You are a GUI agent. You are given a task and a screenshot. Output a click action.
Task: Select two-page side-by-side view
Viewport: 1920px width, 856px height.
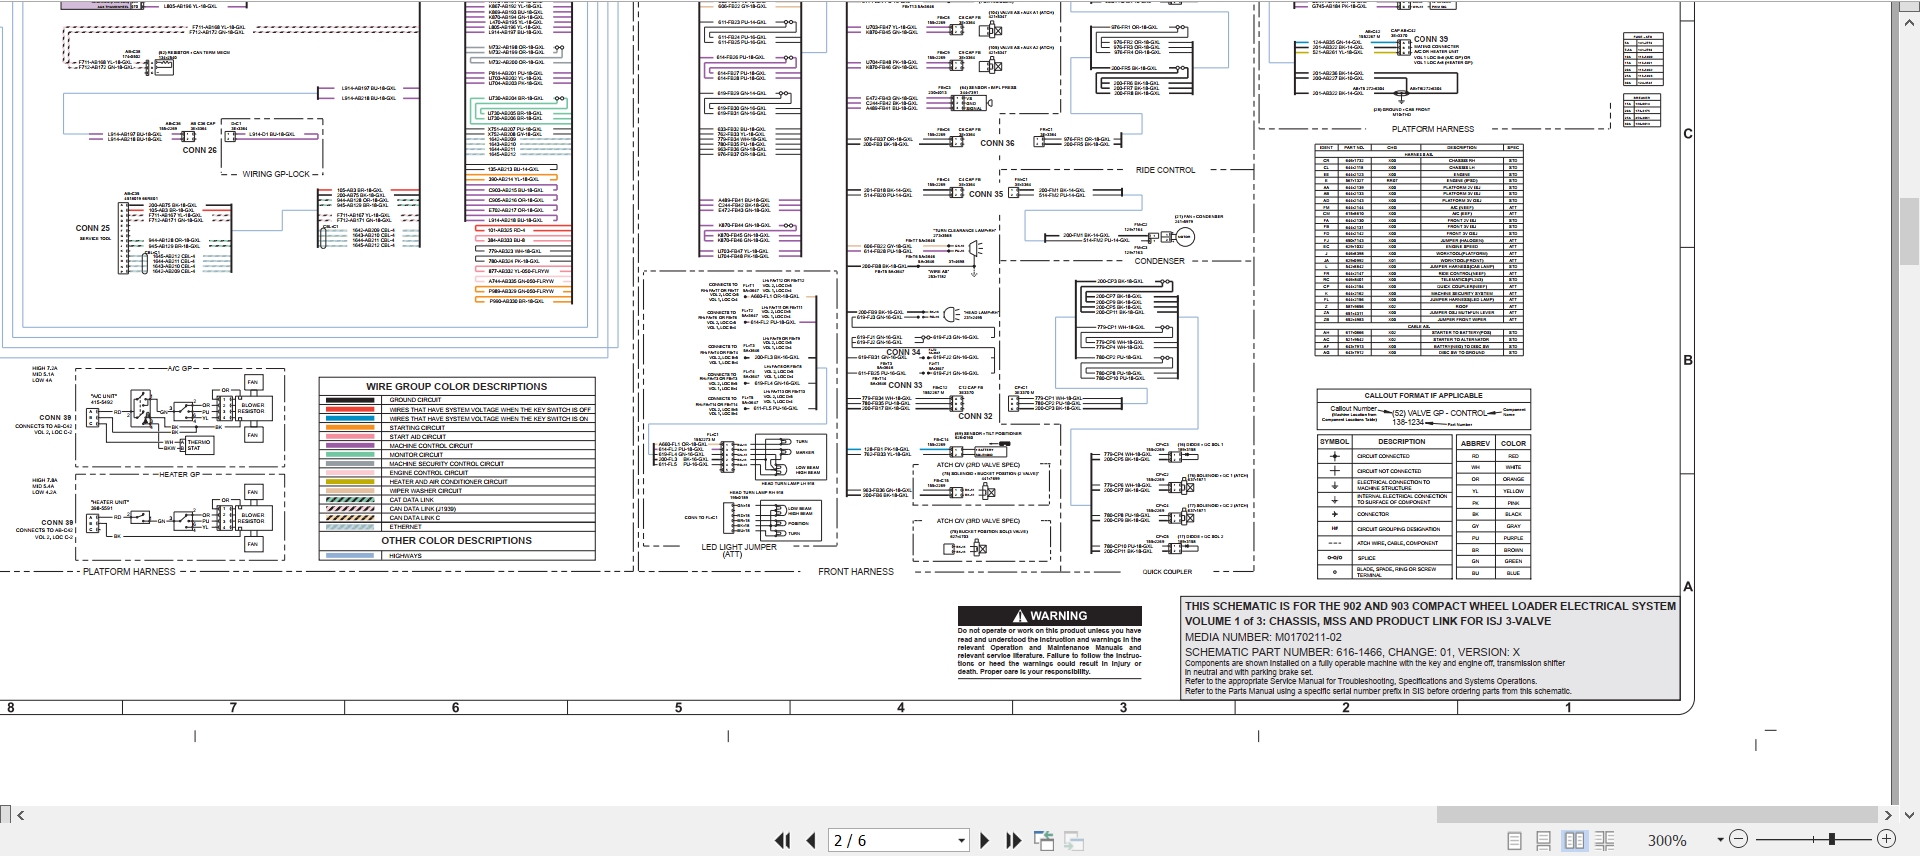pos(1574,841)
